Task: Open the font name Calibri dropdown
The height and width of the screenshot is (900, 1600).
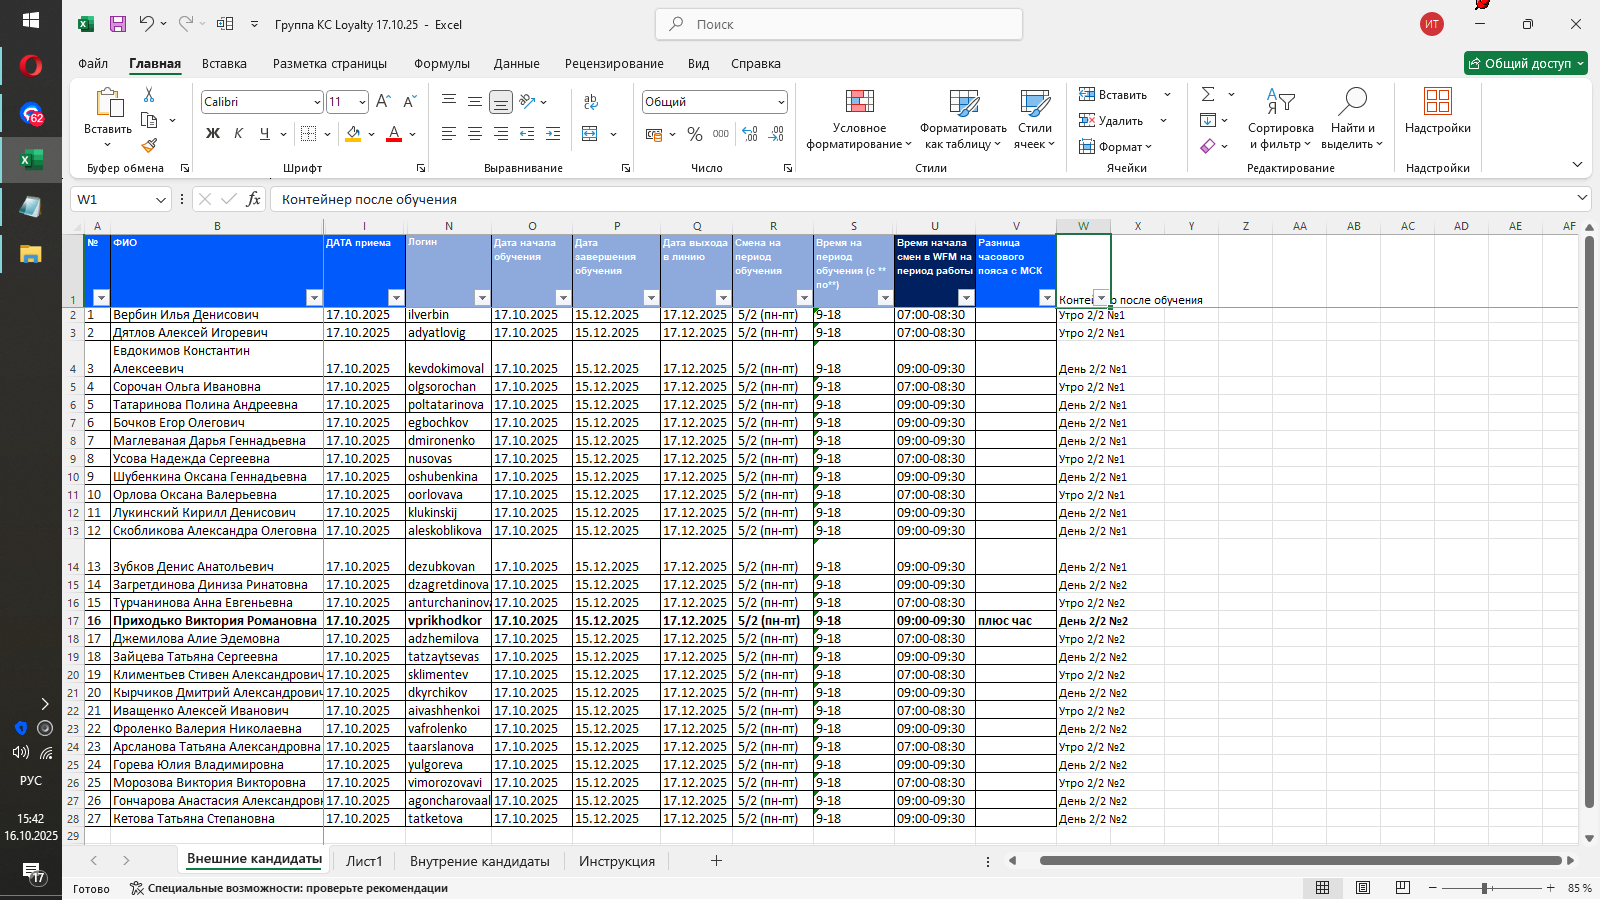Action: [317, 102]
